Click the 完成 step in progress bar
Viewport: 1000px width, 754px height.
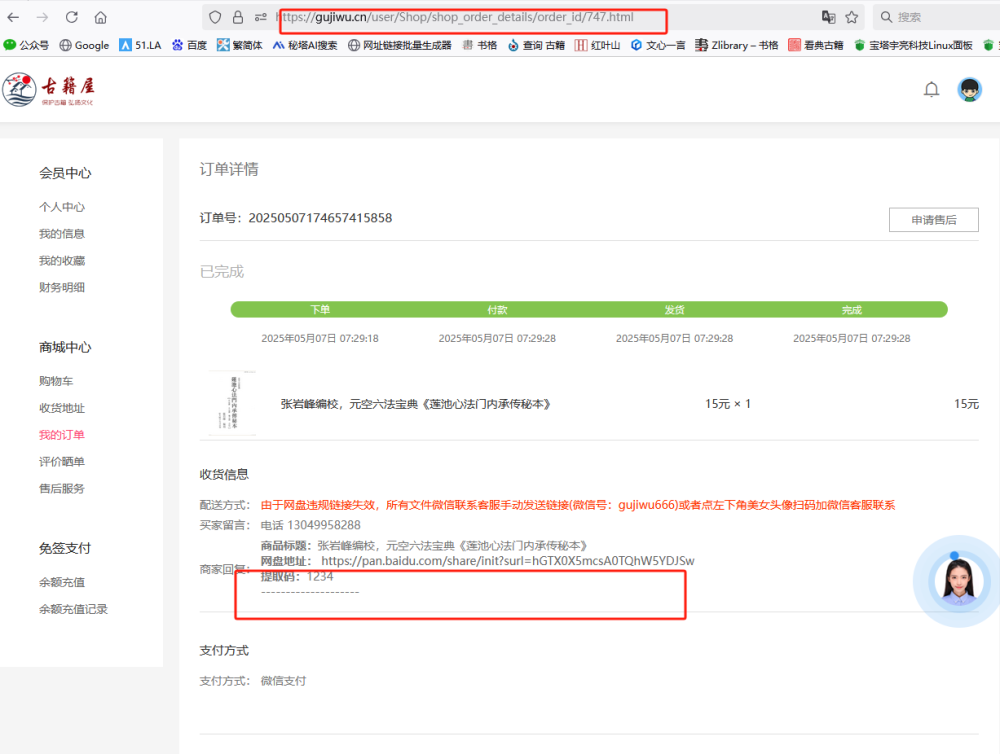click(x=852, y=309)
